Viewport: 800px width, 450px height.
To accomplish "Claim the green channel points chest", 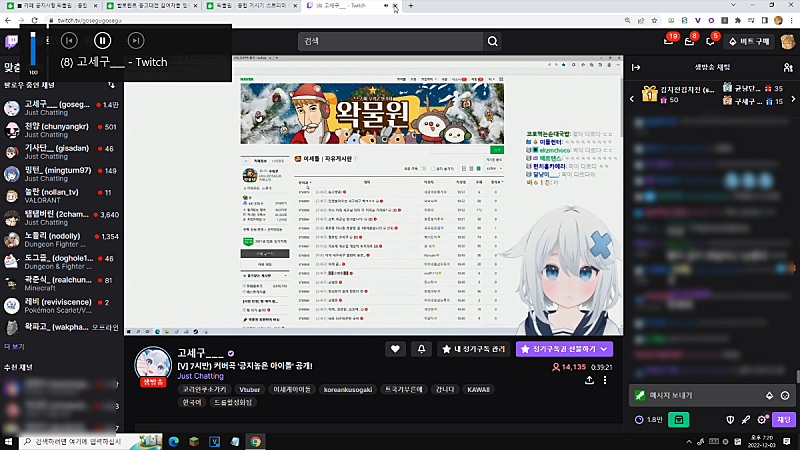I will [679, 419].
